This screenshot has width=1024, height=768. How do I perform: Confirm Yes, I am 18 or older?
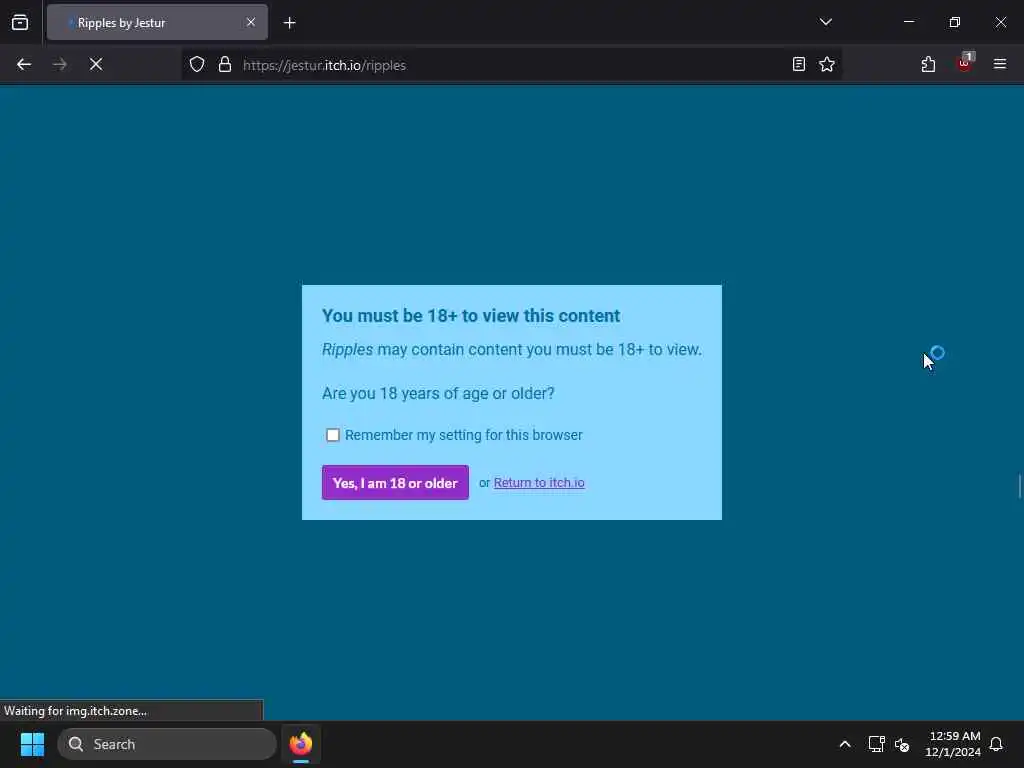[395, 483]
